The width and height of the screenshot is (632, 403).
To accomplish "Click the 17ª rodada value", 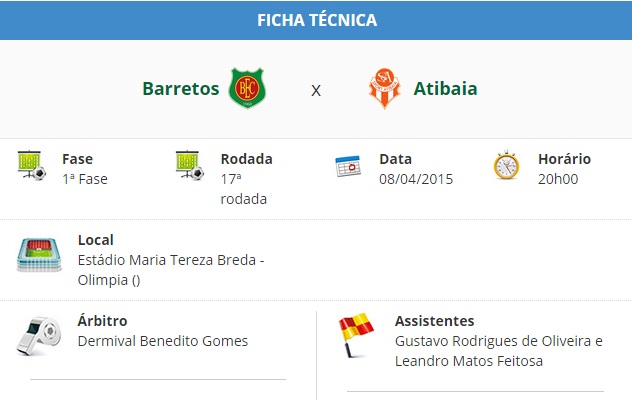I will 243,188.
